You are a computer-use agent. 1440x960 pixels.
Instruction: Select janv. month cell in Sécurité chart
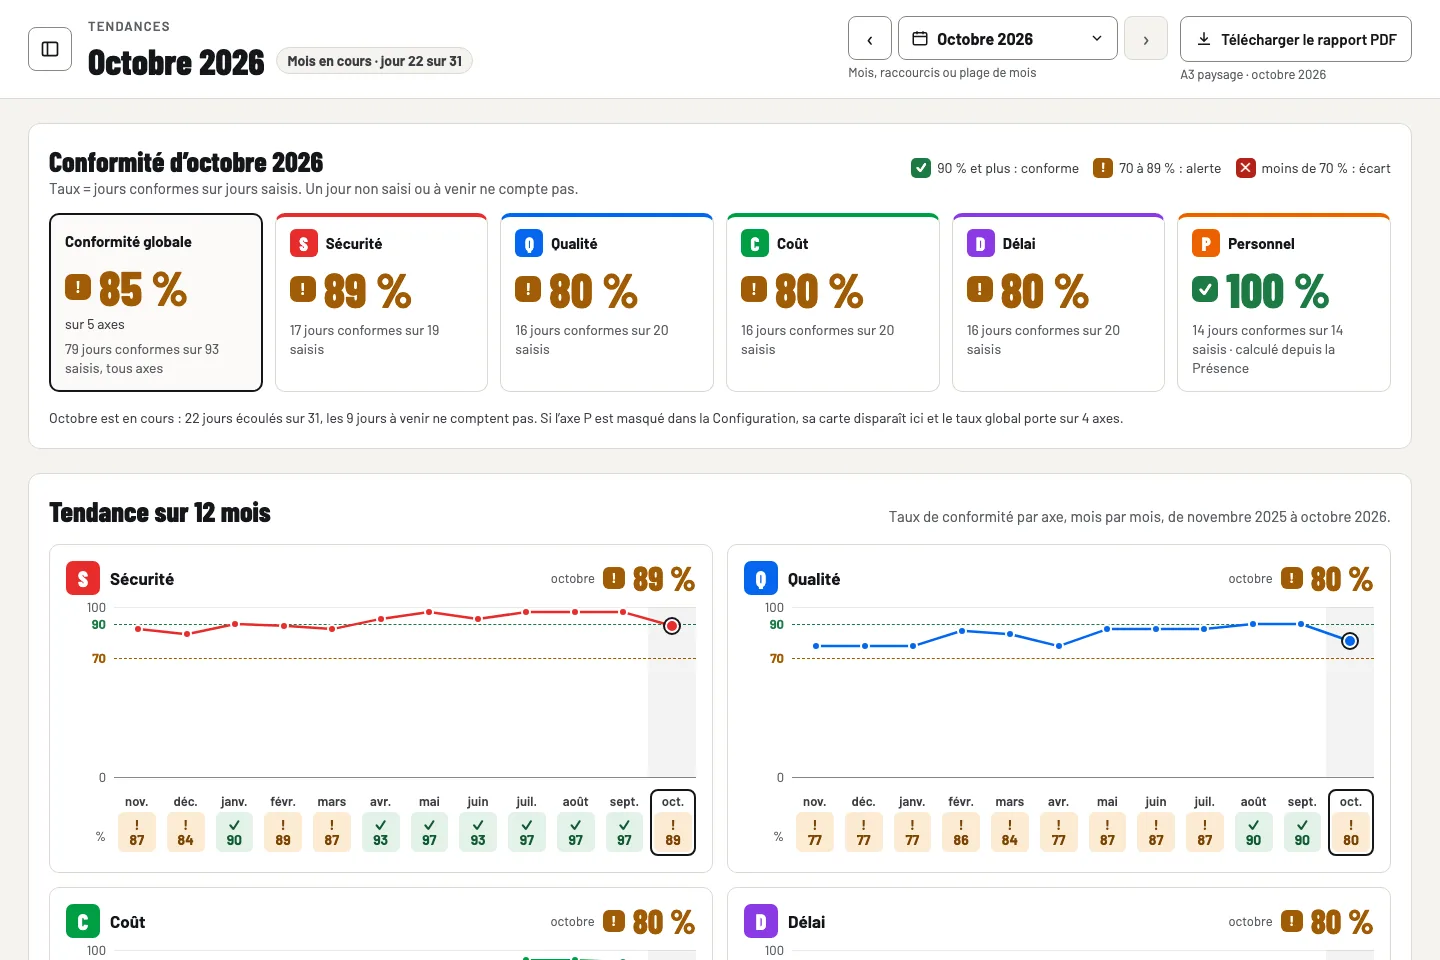coord(234,822)
